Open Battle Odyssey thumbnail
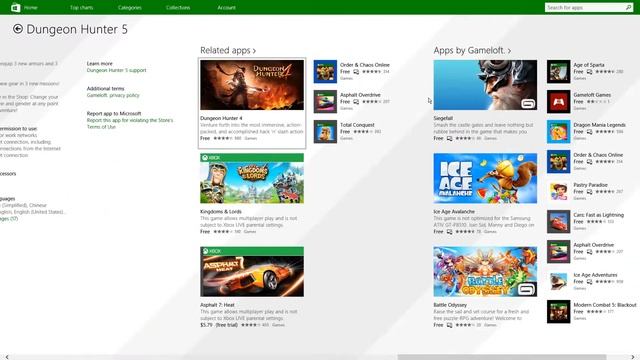This screenshot has height=360, width=640. (x=485, y=271)
